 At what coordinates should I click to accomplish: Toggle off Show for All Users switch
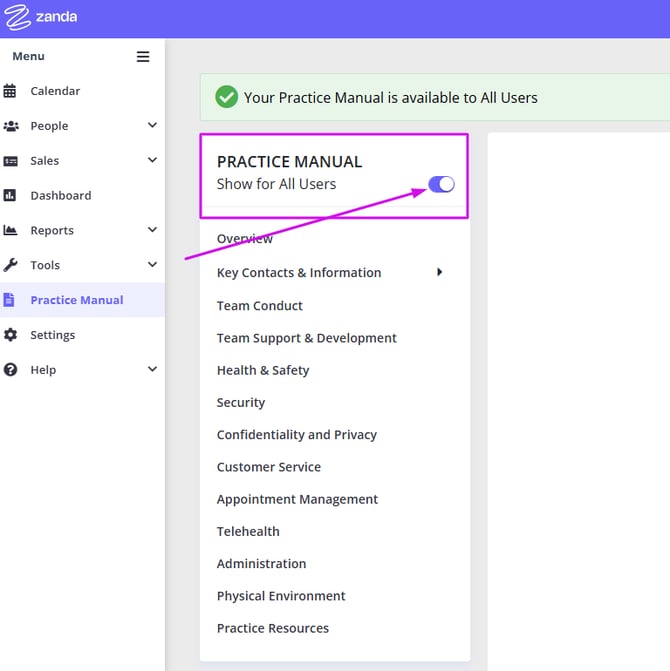tap(441, 184)
